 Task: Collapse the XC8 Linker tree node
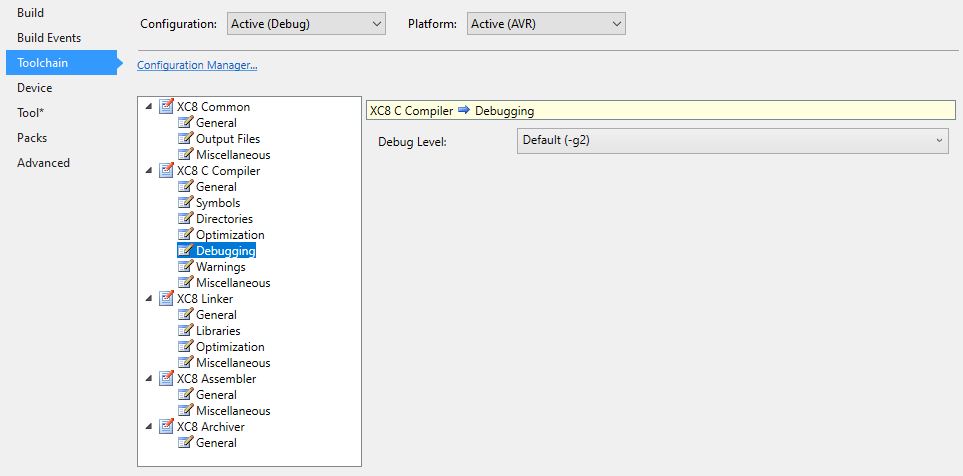coord(150,299)
